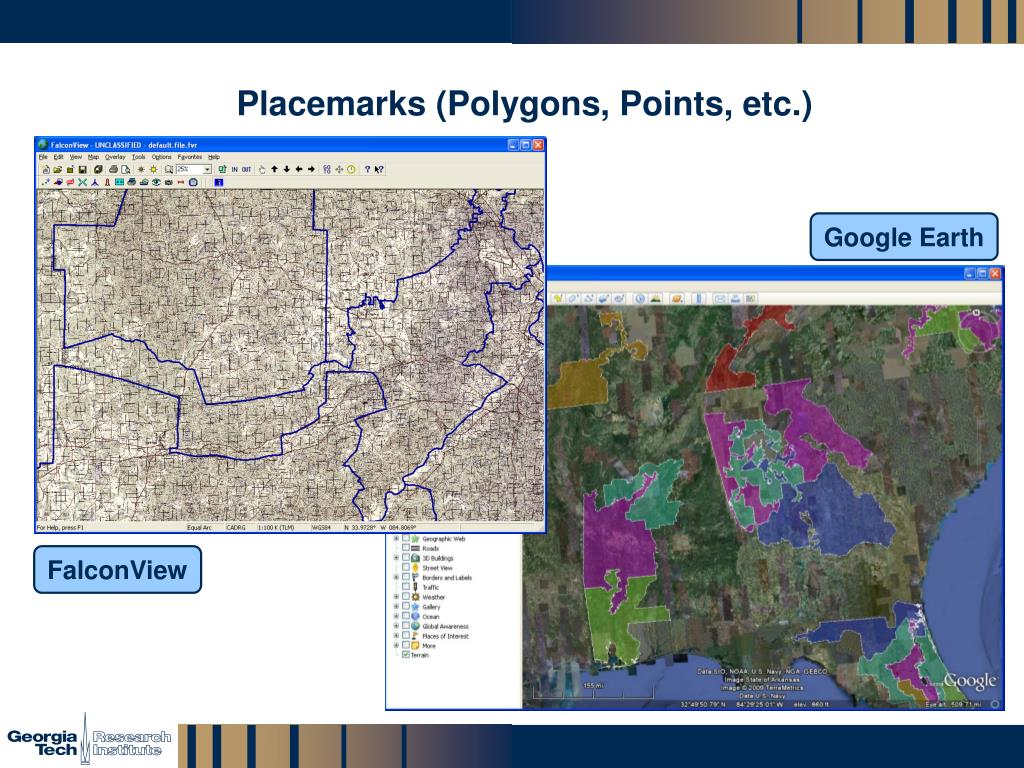Click the pan down arrow
This screenshot has width=1024, height=768.
click(287, 169)
